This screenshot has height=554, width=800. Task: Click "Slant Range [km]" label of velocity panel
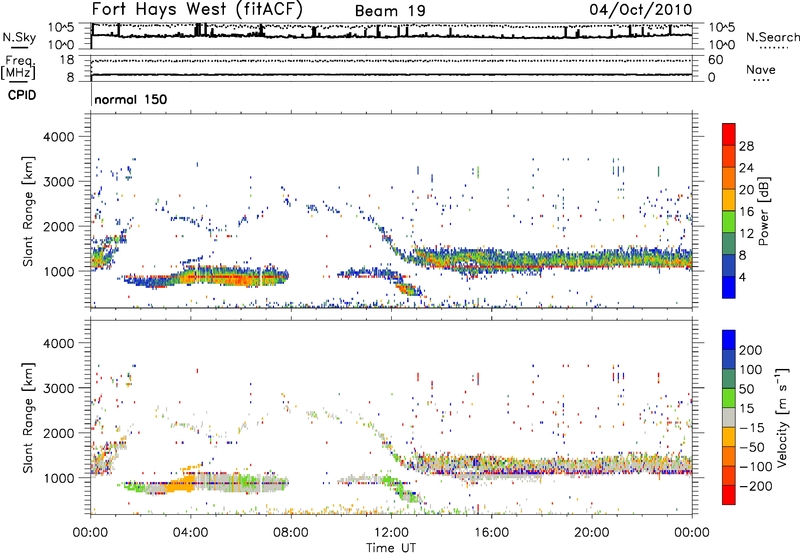28,417
